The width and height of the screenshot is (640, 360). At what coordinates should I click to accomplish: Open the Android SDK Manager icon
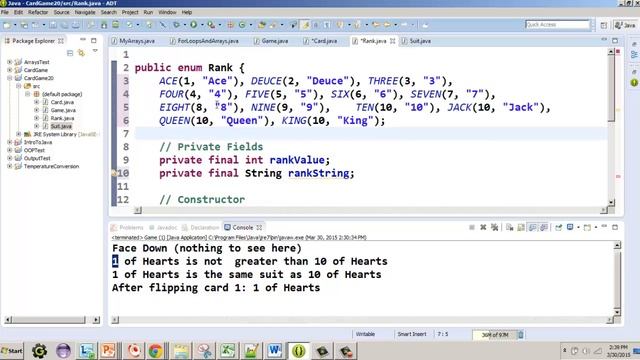pyautogui.click(x=104, y=25)
